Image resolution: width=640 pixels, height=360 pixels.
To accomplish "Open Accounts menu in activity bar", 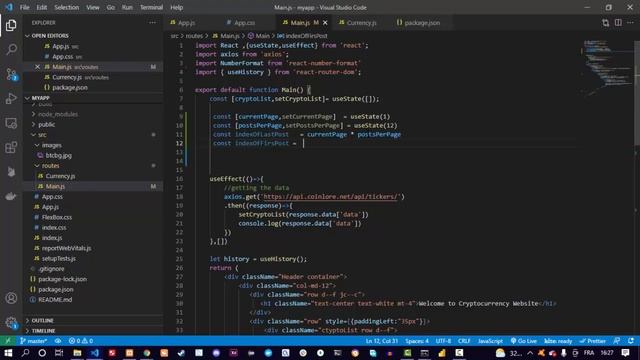I will point(11,298).
